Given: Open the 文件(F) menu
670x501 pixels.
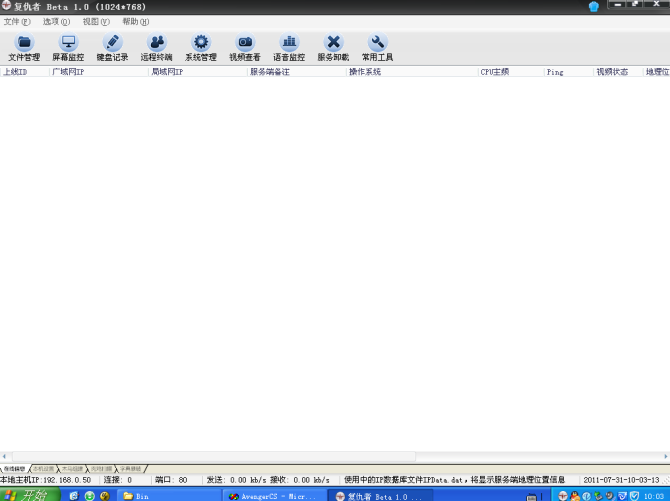Looking at the screenshot, I should [x=17, y=21].
